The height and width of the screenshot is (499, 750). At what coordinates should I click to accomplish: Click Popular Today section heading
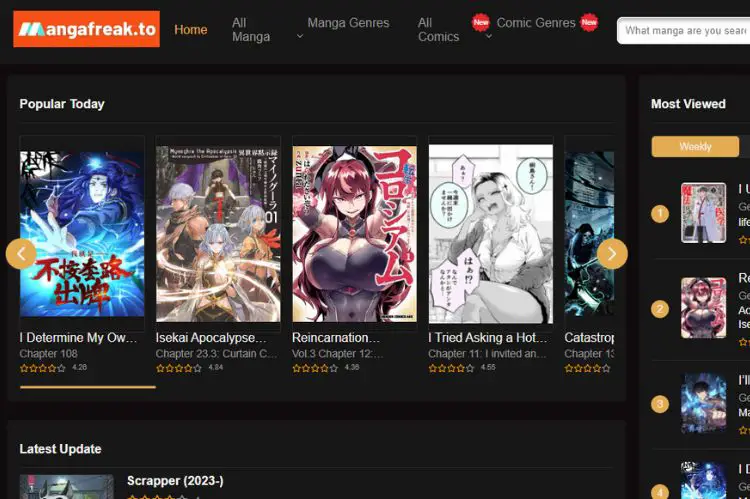click(62, 104)
